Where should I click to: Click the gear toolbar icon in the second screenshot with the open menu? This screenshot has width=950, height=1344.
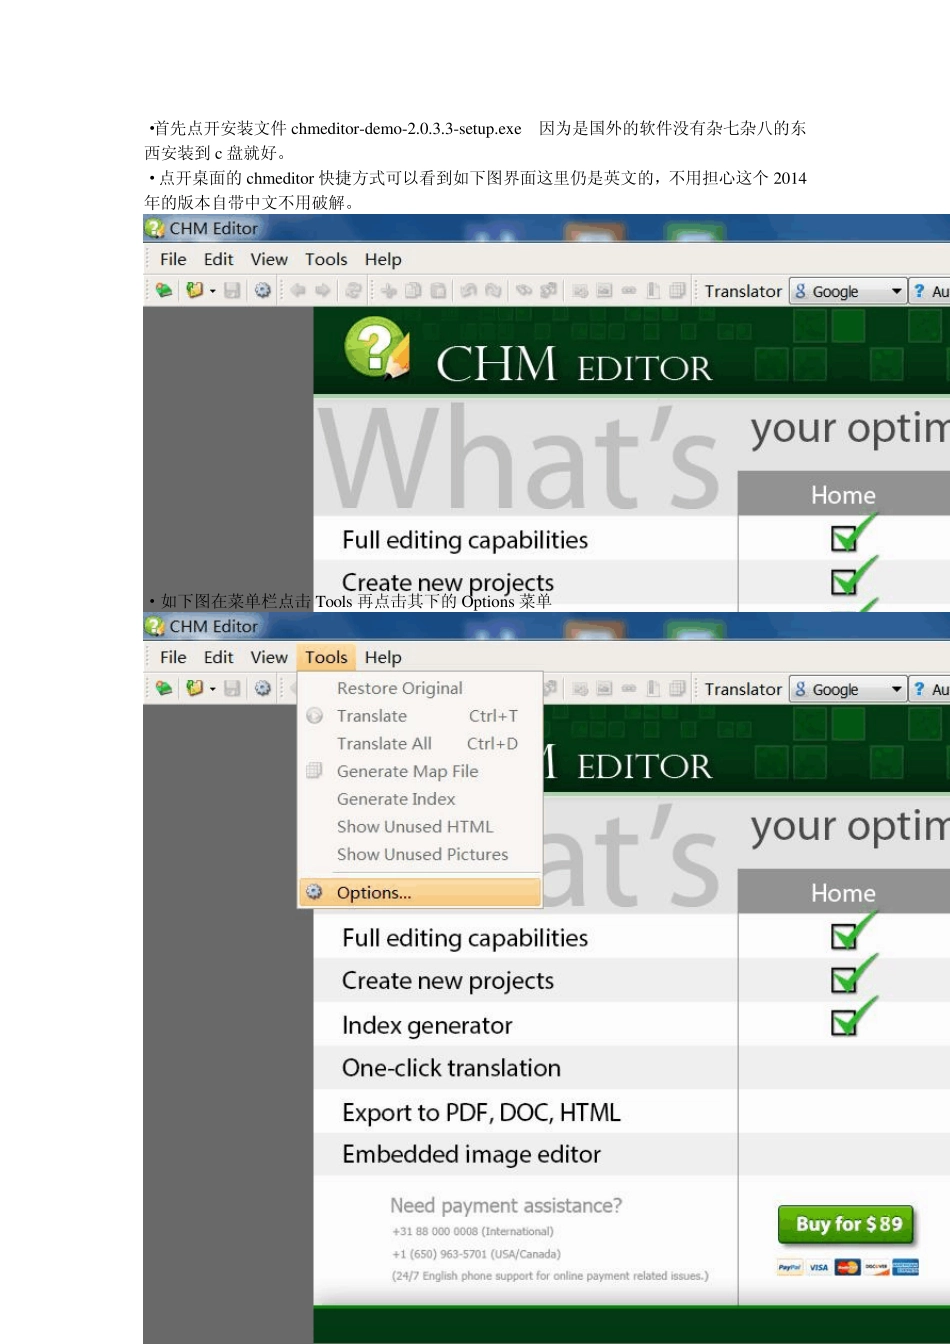(x=262, y=689)
